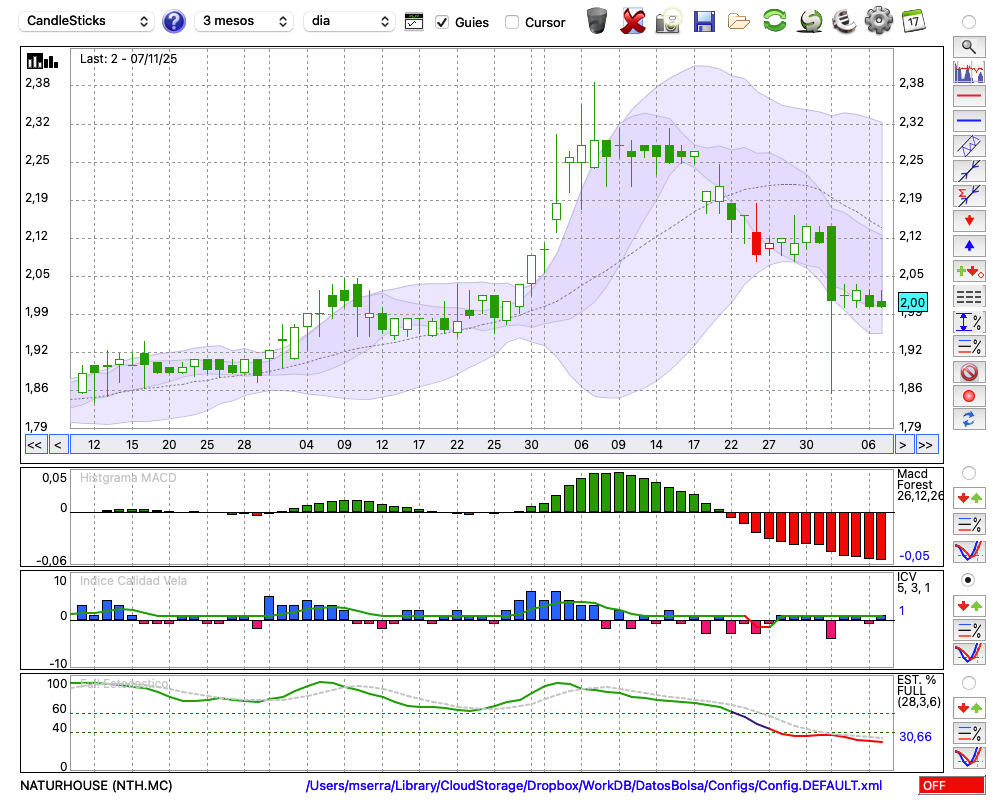Click the red prohibition sign icon
The height and width of the screenshot is (800, 1000).
point(969,371)
